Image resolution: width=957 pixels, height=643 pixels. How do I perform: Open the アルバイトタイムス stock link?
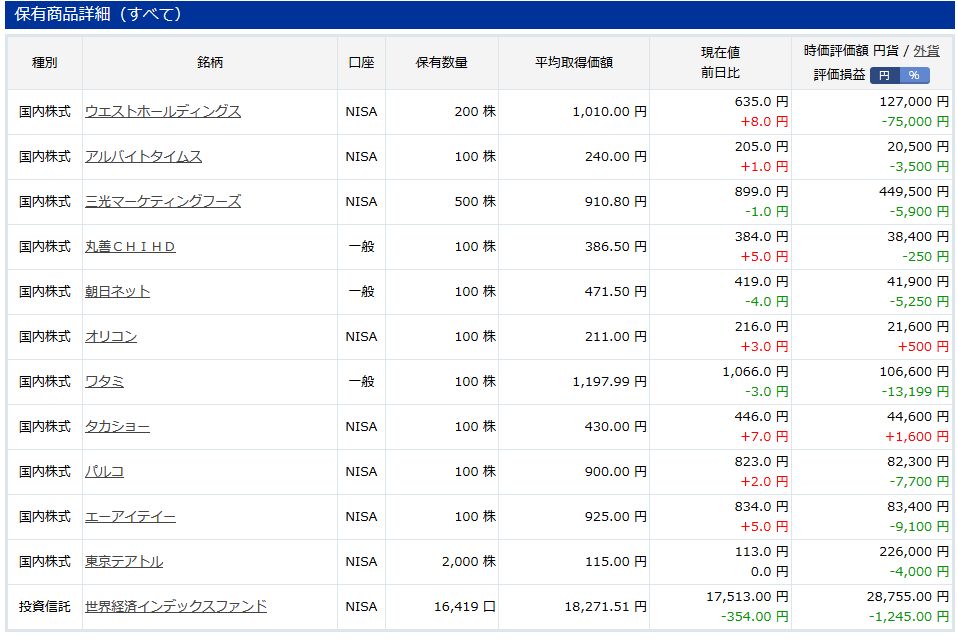click(143, 157)
